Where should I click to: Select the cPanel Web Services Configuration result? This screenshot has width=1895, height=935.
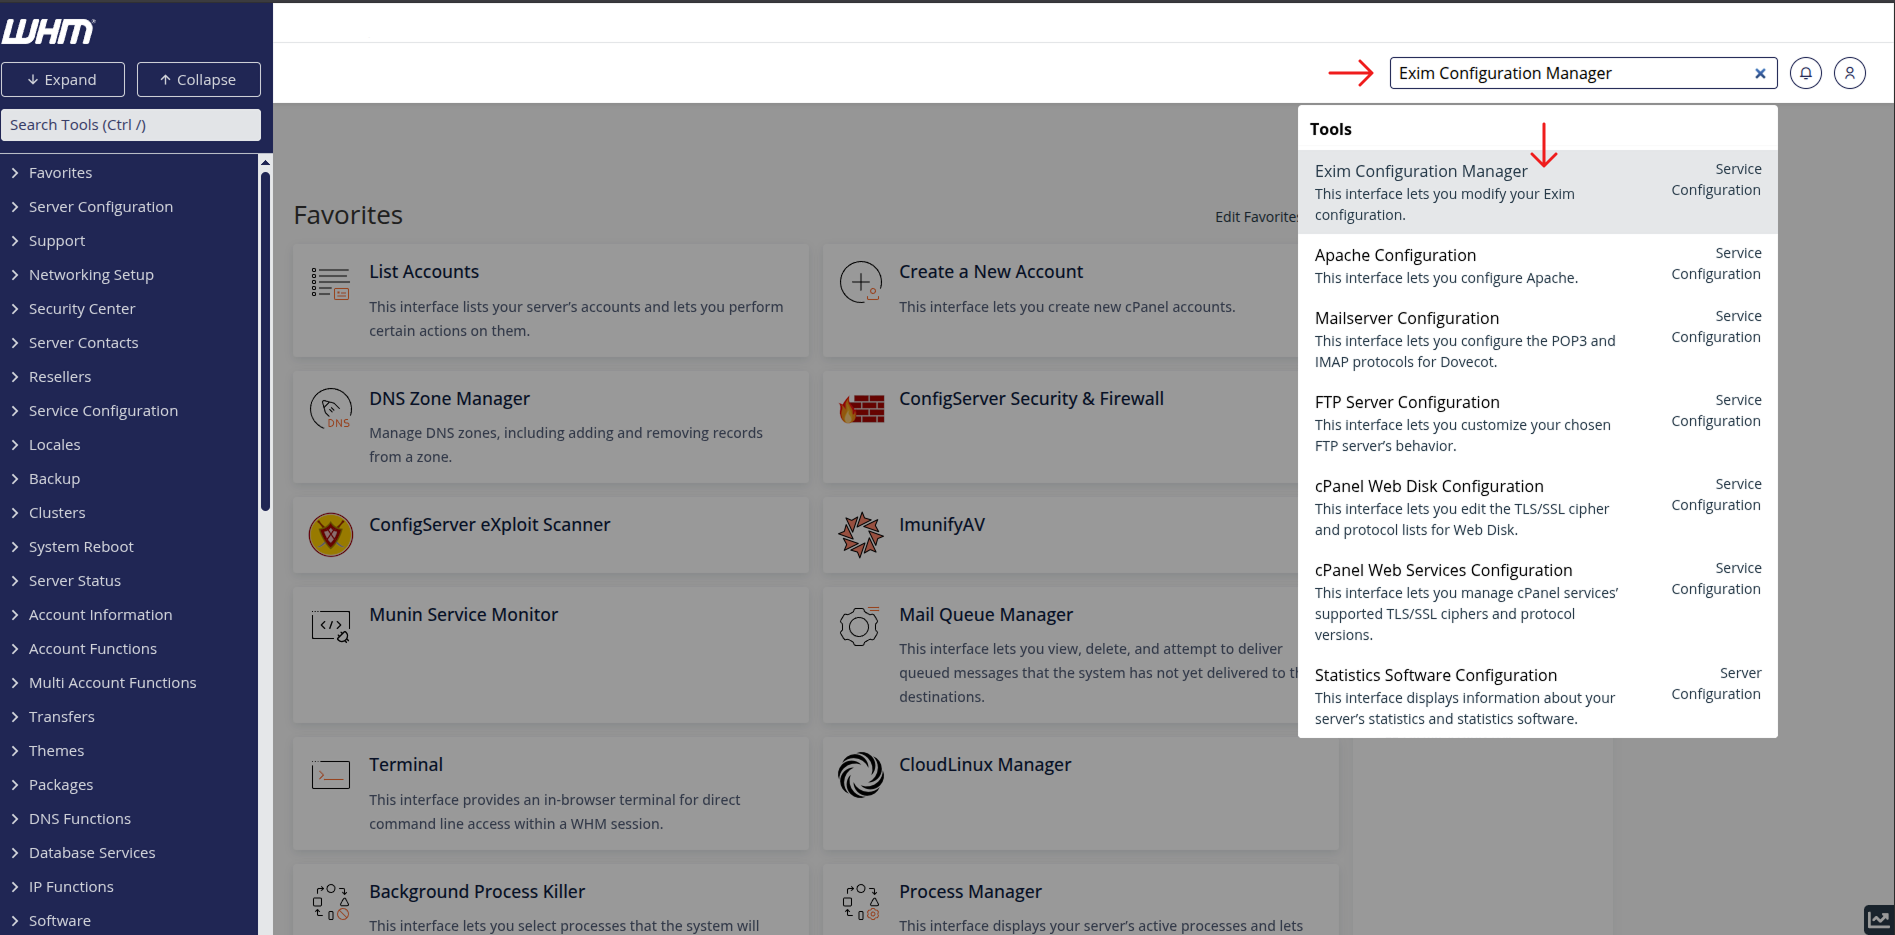1538,601
